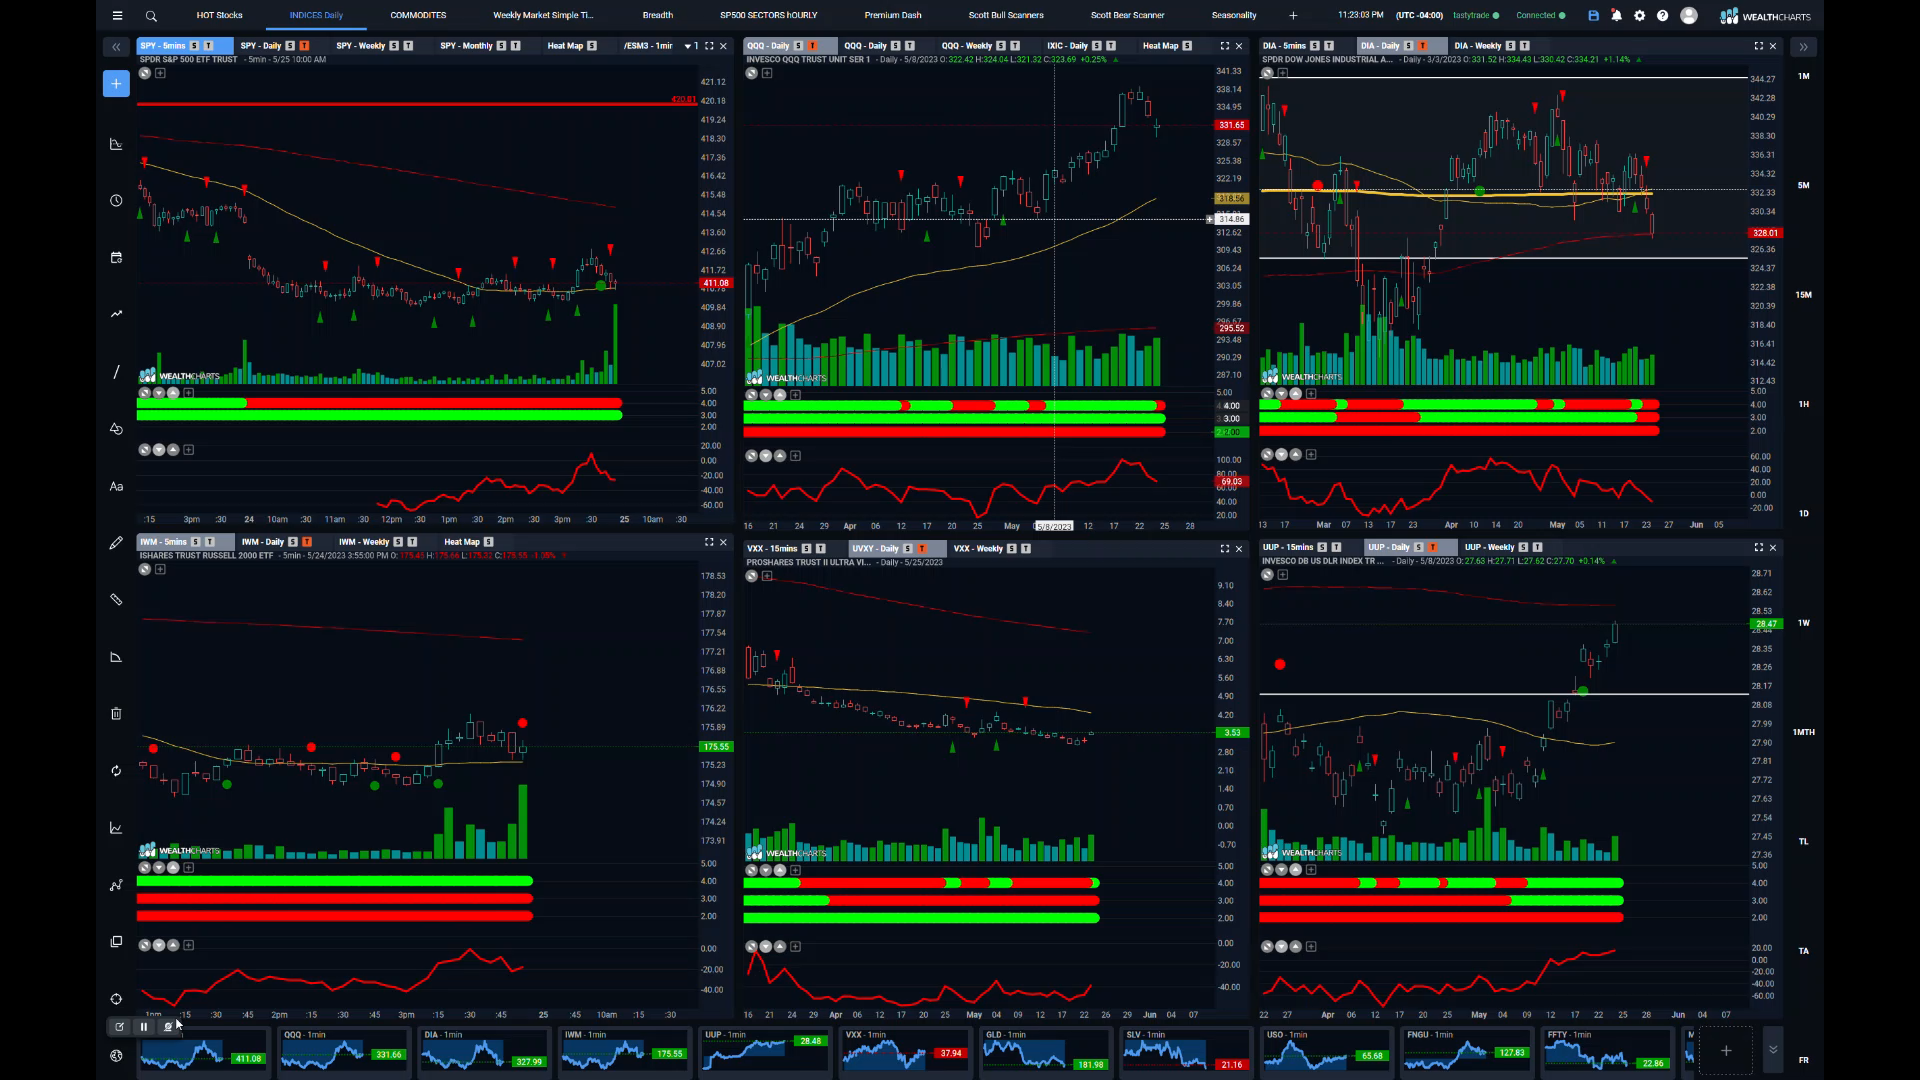1920x1080 pixels.
Task: Switch to COMMODITES workspace tab
Action: [x=418, y=16]
